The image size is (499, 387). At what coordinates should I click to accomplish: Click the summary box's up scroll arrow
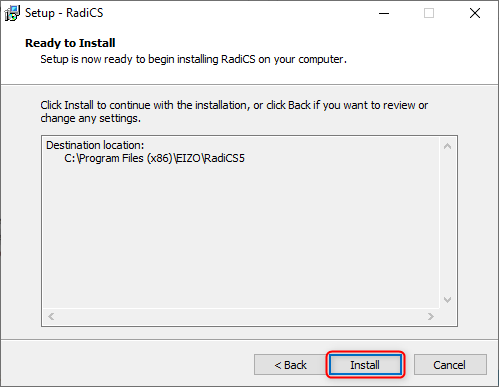click(448, 146)
